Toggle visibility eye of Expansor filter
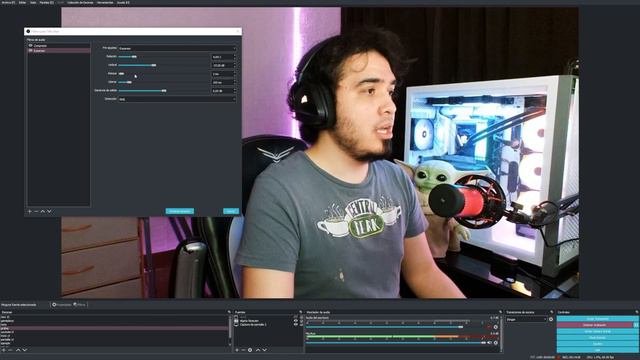The image size is (640, 360). 31,50
